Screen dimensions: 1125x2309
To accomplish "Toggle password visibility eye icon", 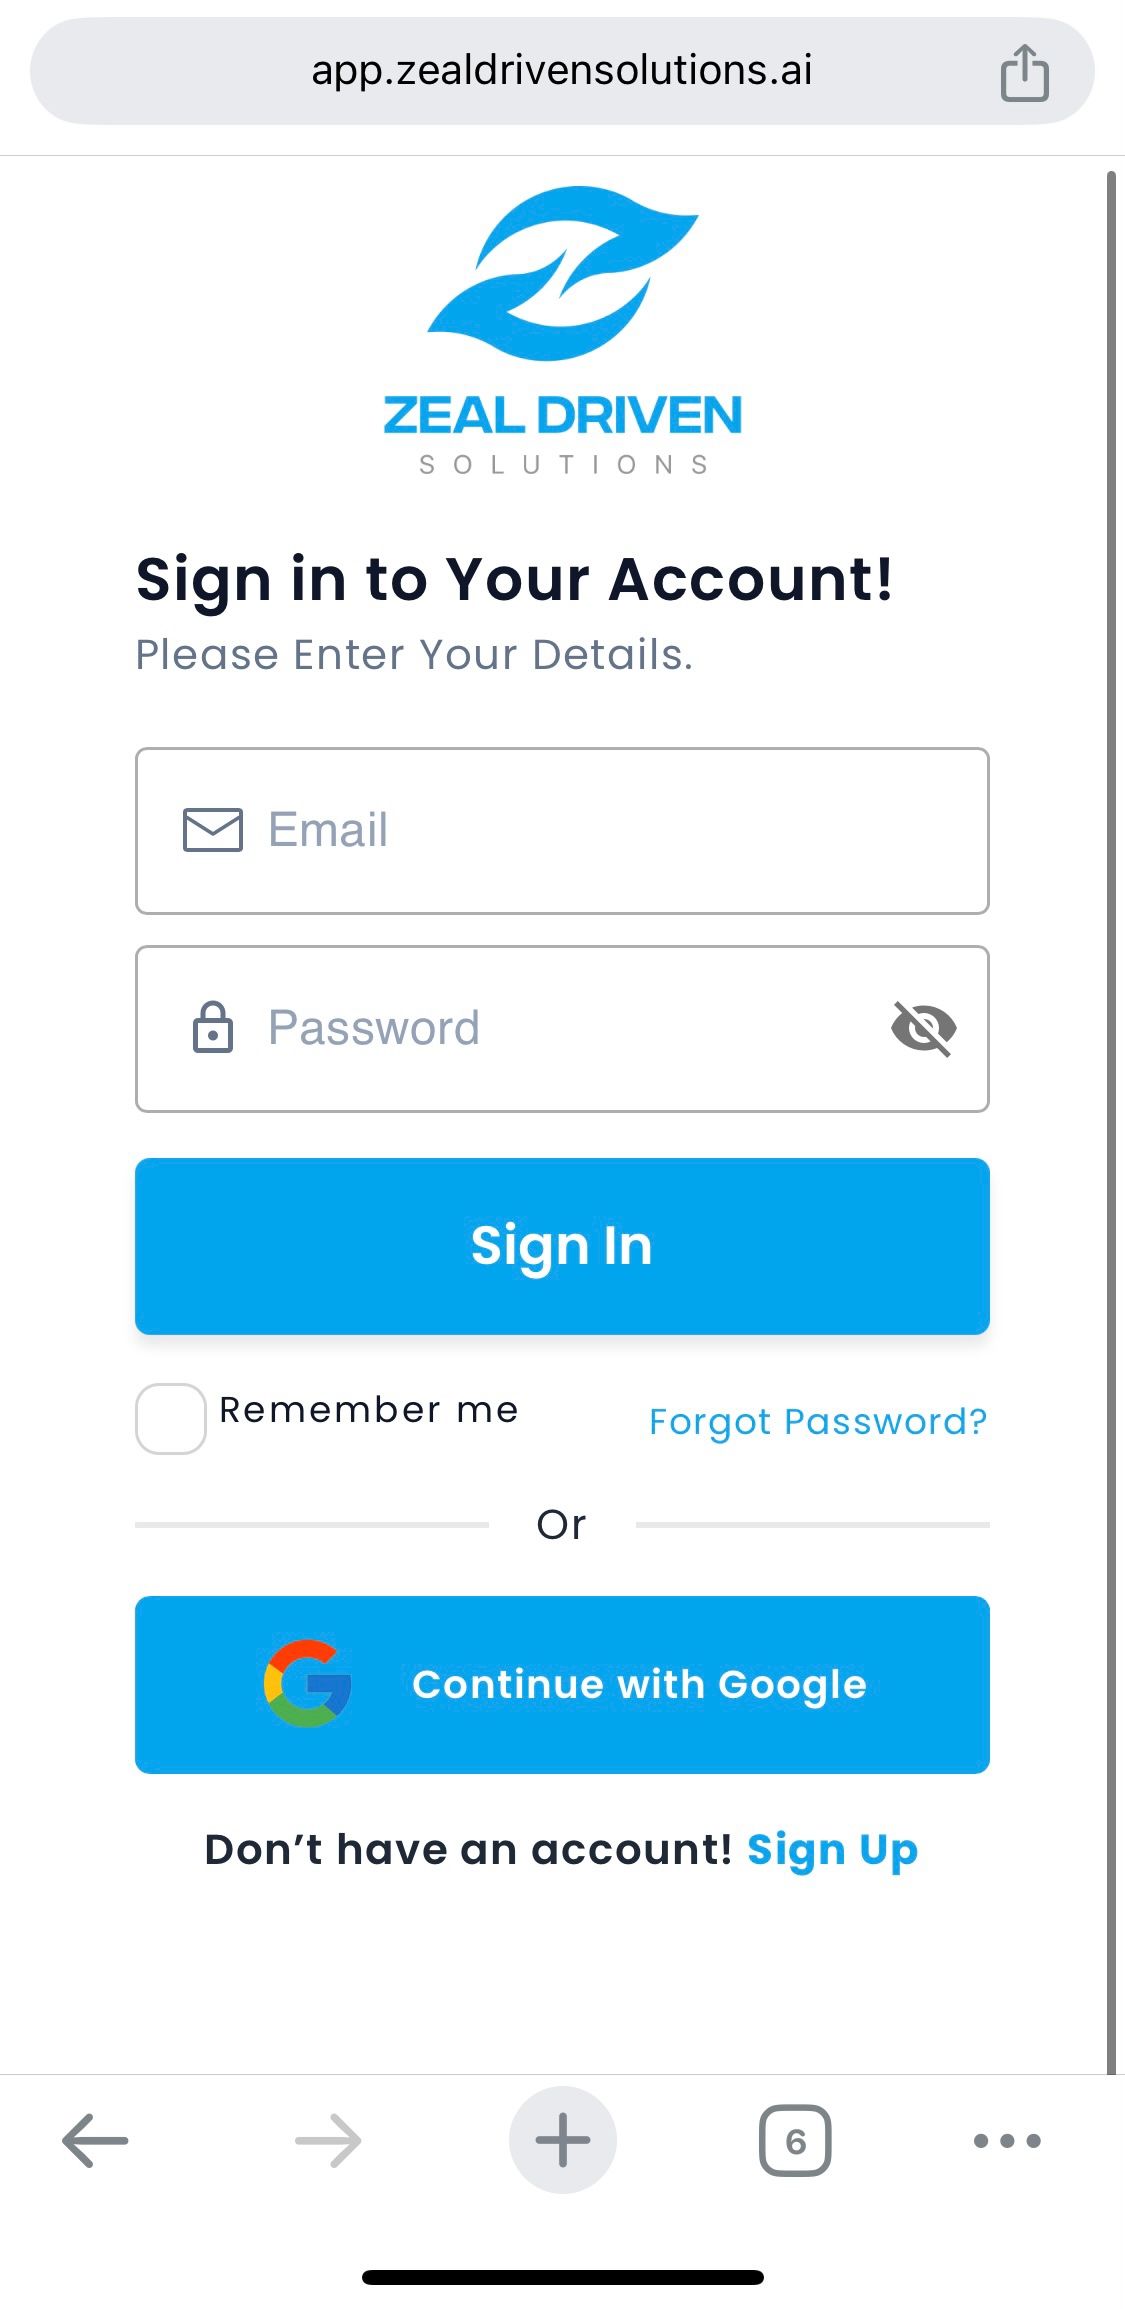I will coord(923,1028).
